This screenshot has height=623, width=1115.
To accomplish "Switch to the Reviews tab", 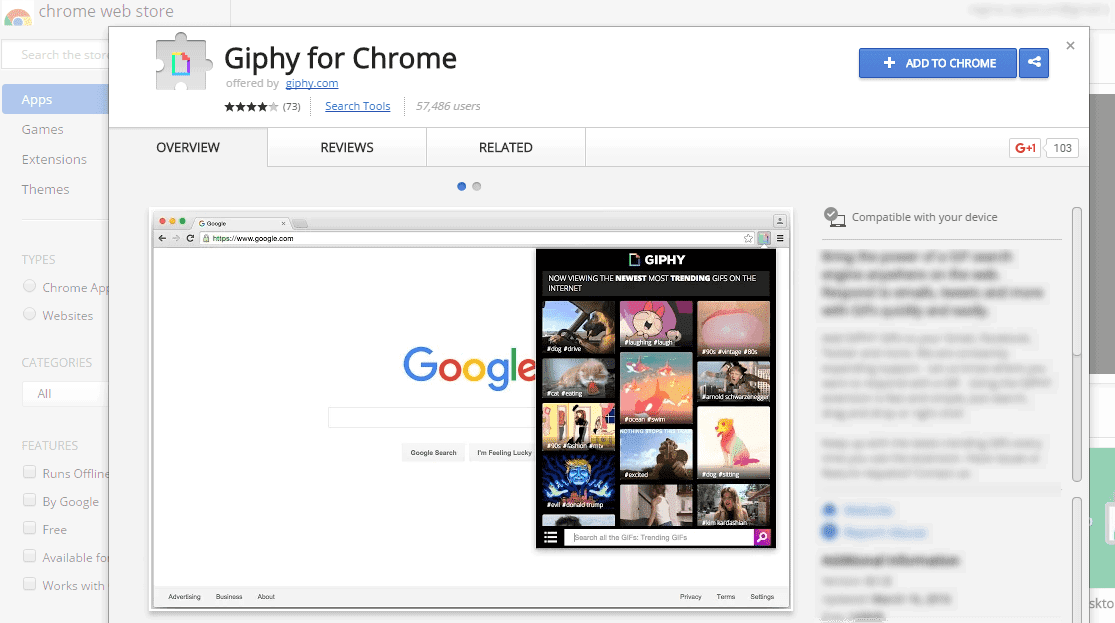I will click(347, 147).
